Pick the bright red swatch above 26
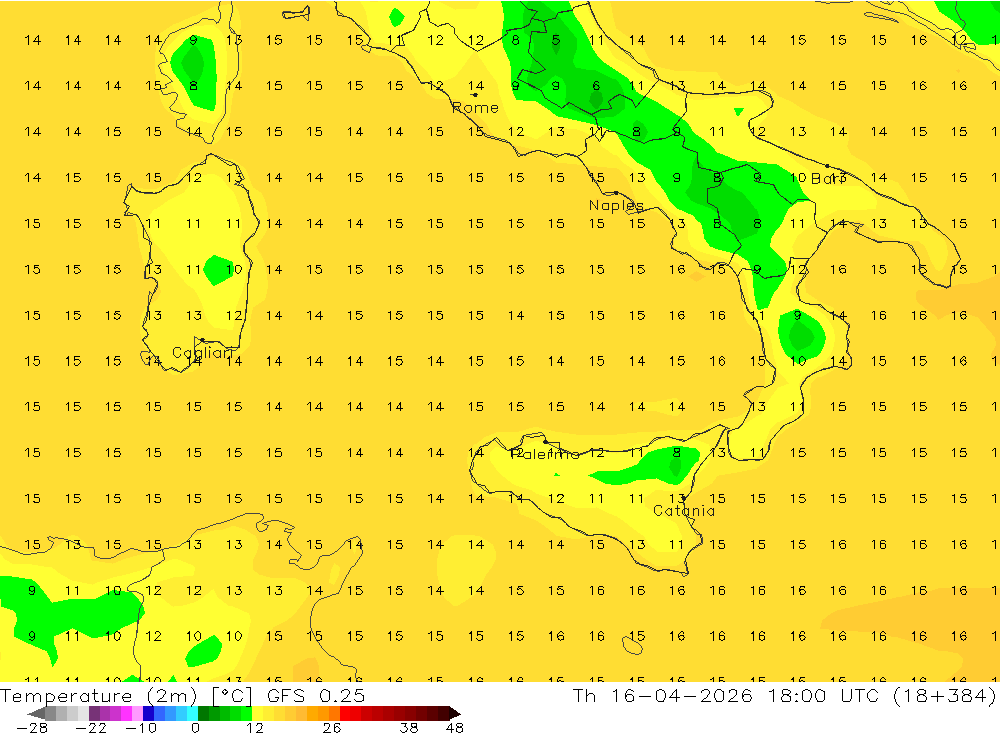The width and height of the screenshot is (1000, 733). click(x=345, y=713)
